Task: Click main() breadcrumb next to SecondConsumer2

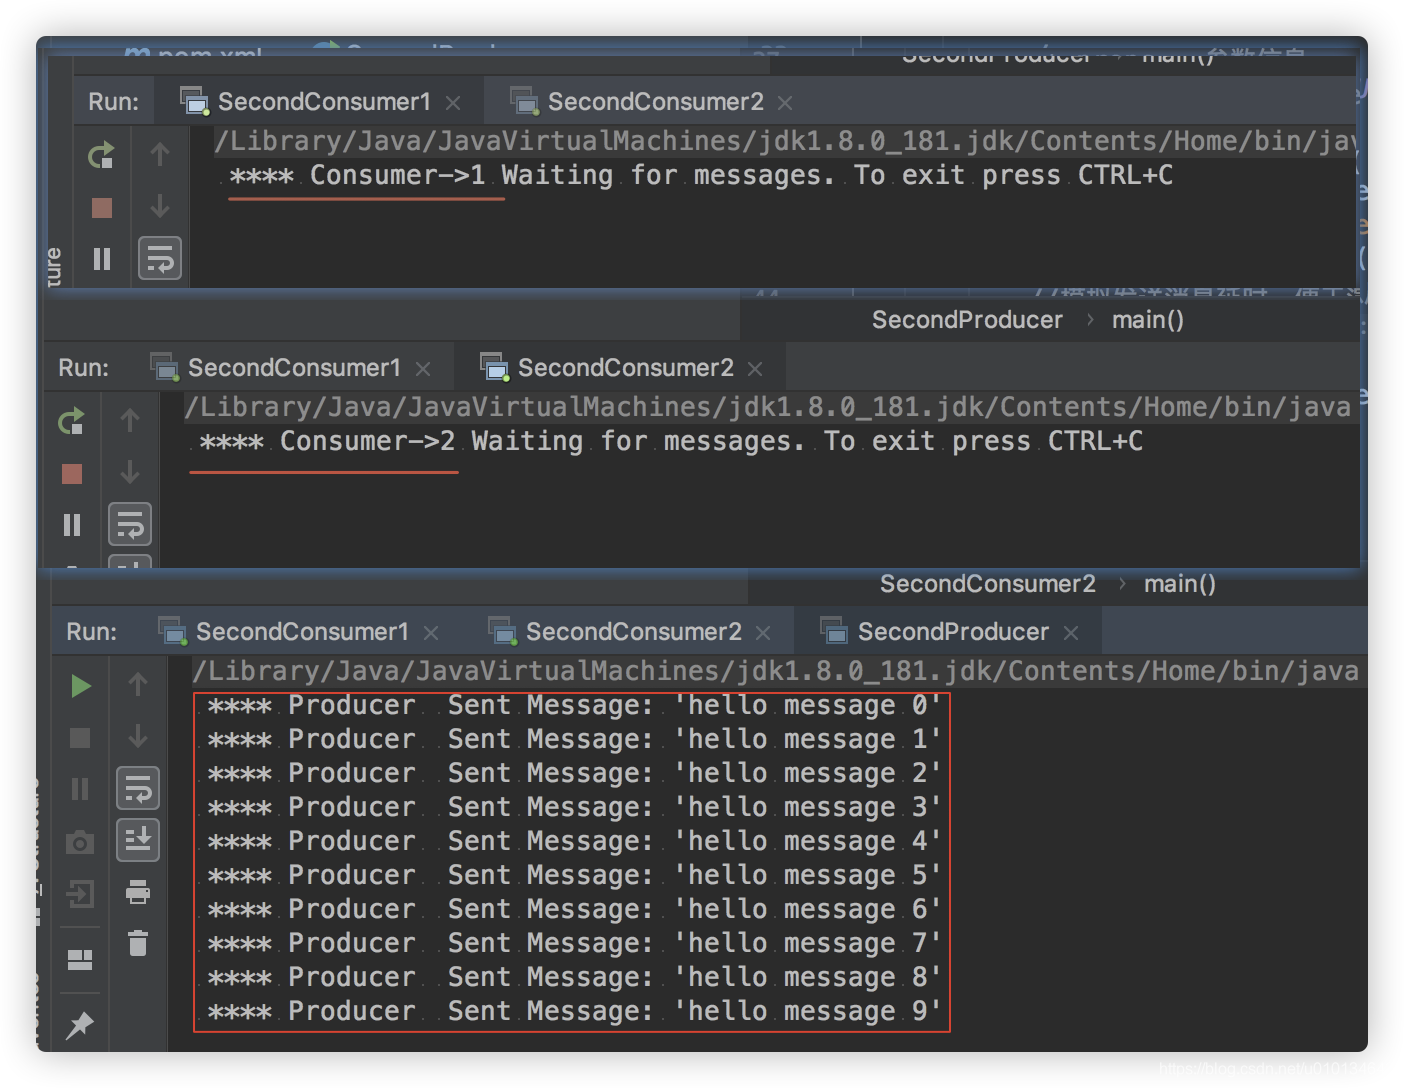Action: [1180, 584]
